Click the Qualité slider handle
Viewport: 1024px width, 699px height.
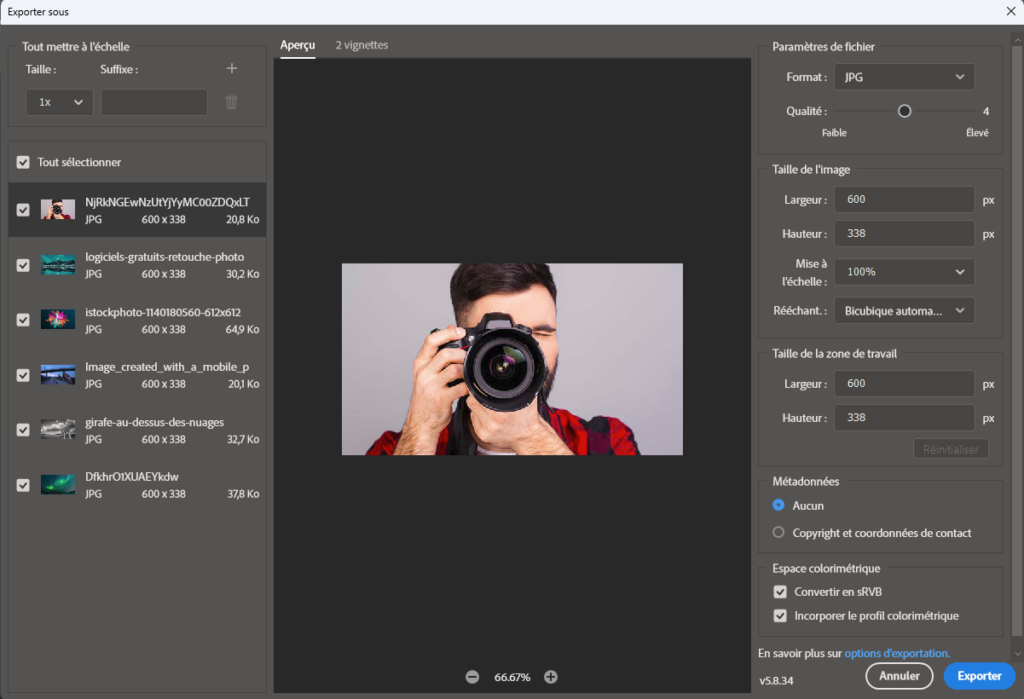905,111
